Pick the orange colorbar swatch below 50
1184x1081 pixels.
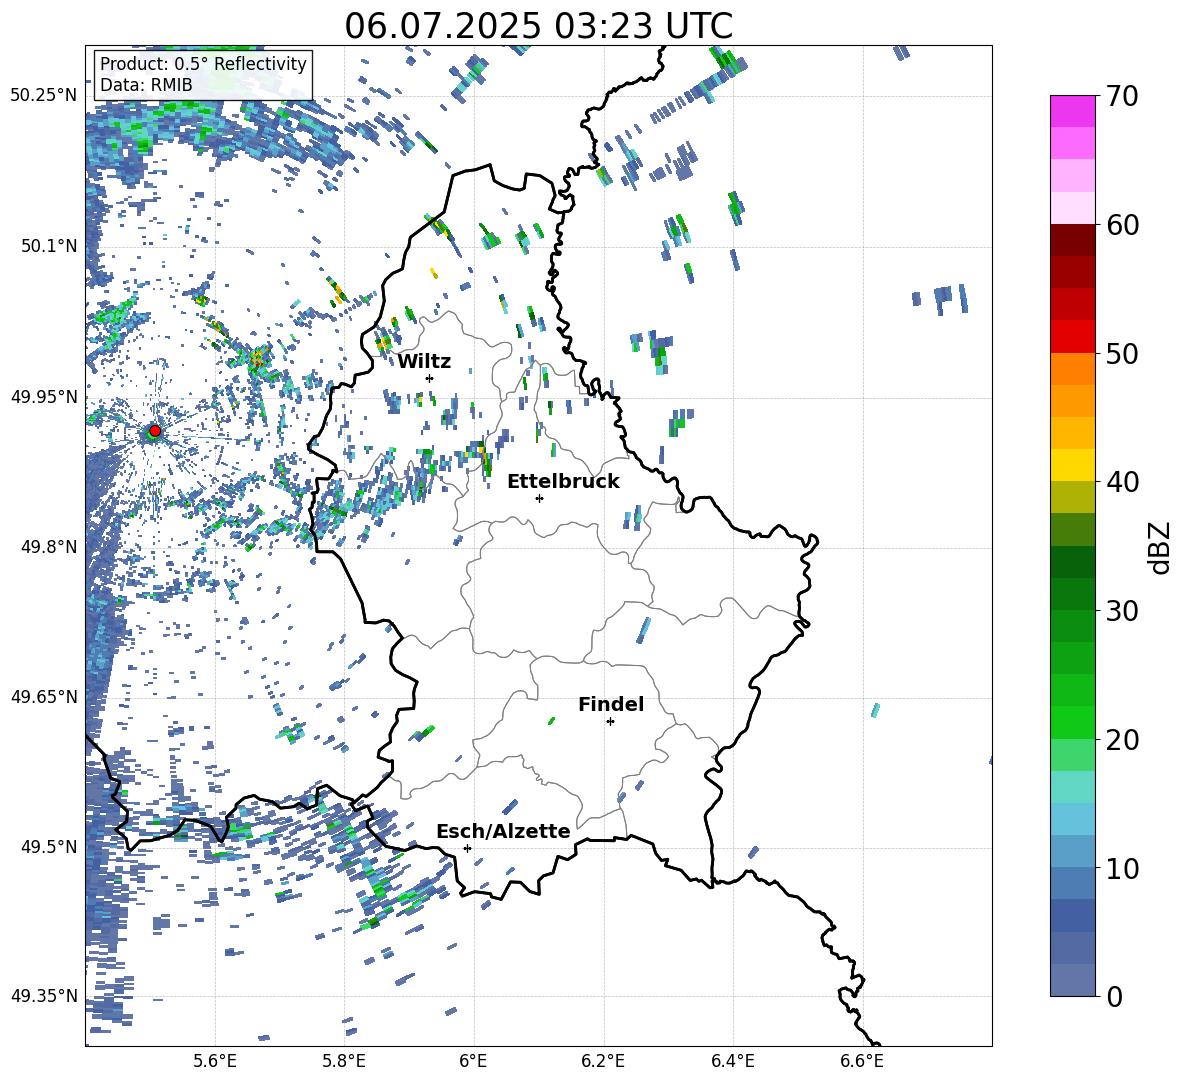(x=1072, y=368)
